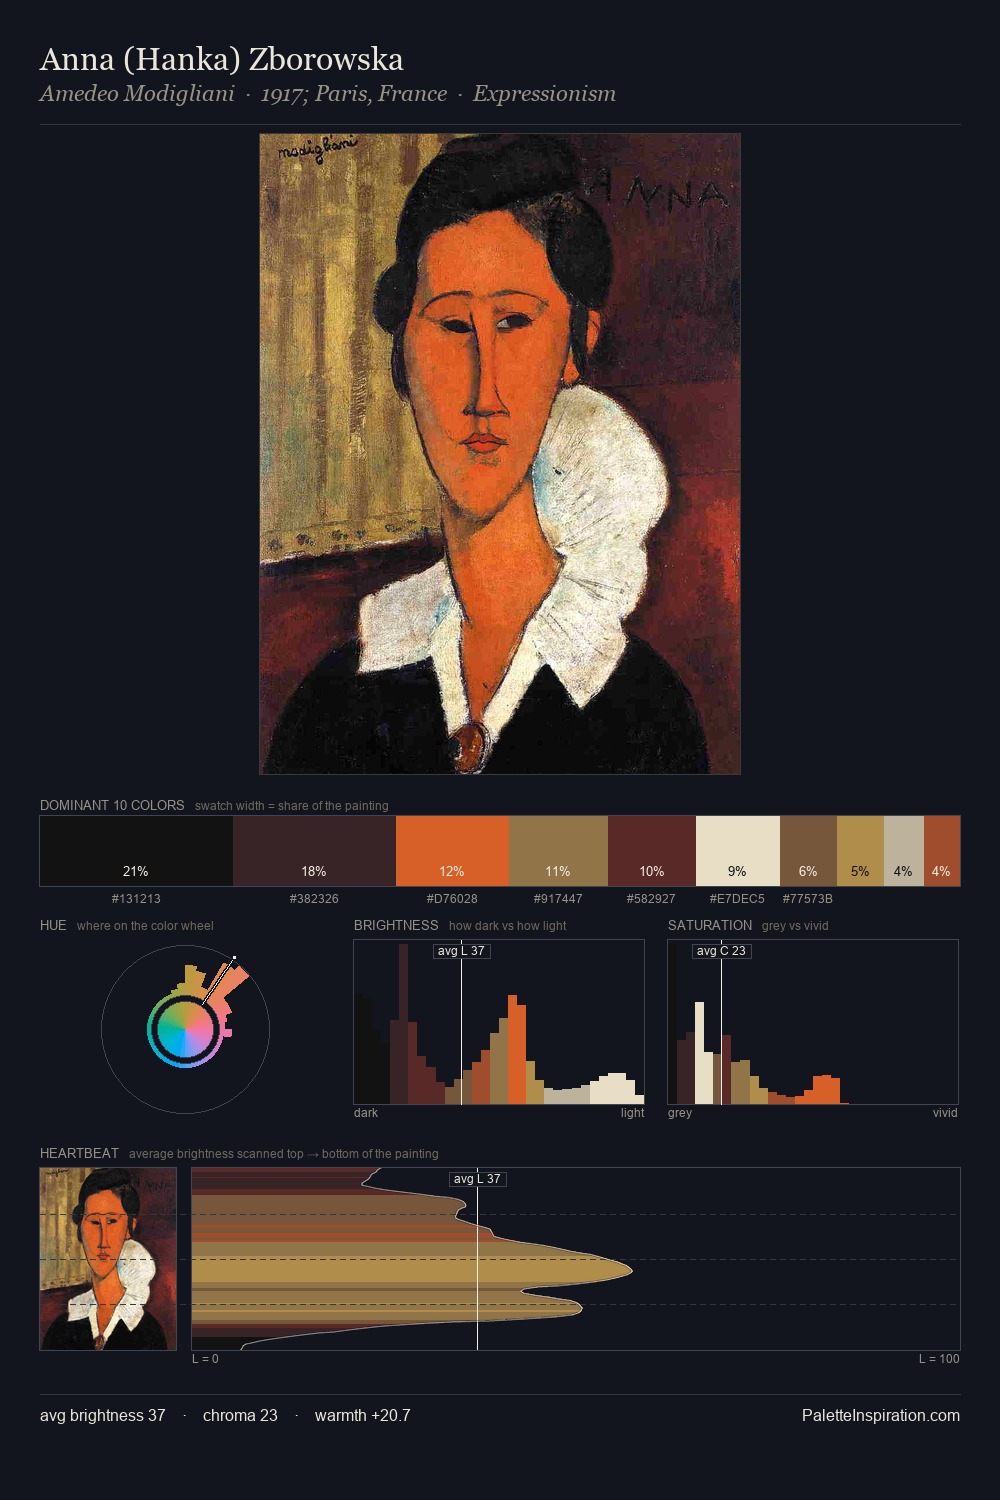Screen dimensions: 1000x1500
Task: Click the 'grey' axis label
Action: [x=680, y=1113]
